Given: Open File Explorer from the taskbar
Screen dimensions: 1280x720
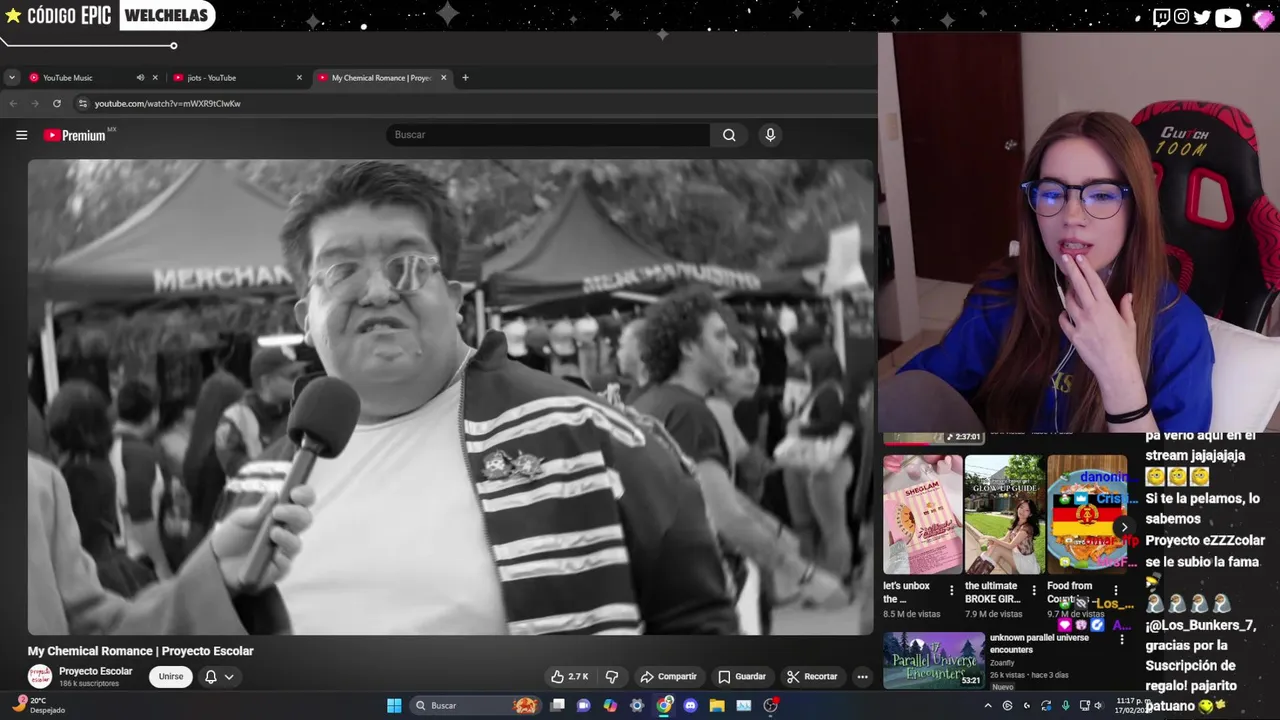Looking at the screenshot, I should [717, 705].
